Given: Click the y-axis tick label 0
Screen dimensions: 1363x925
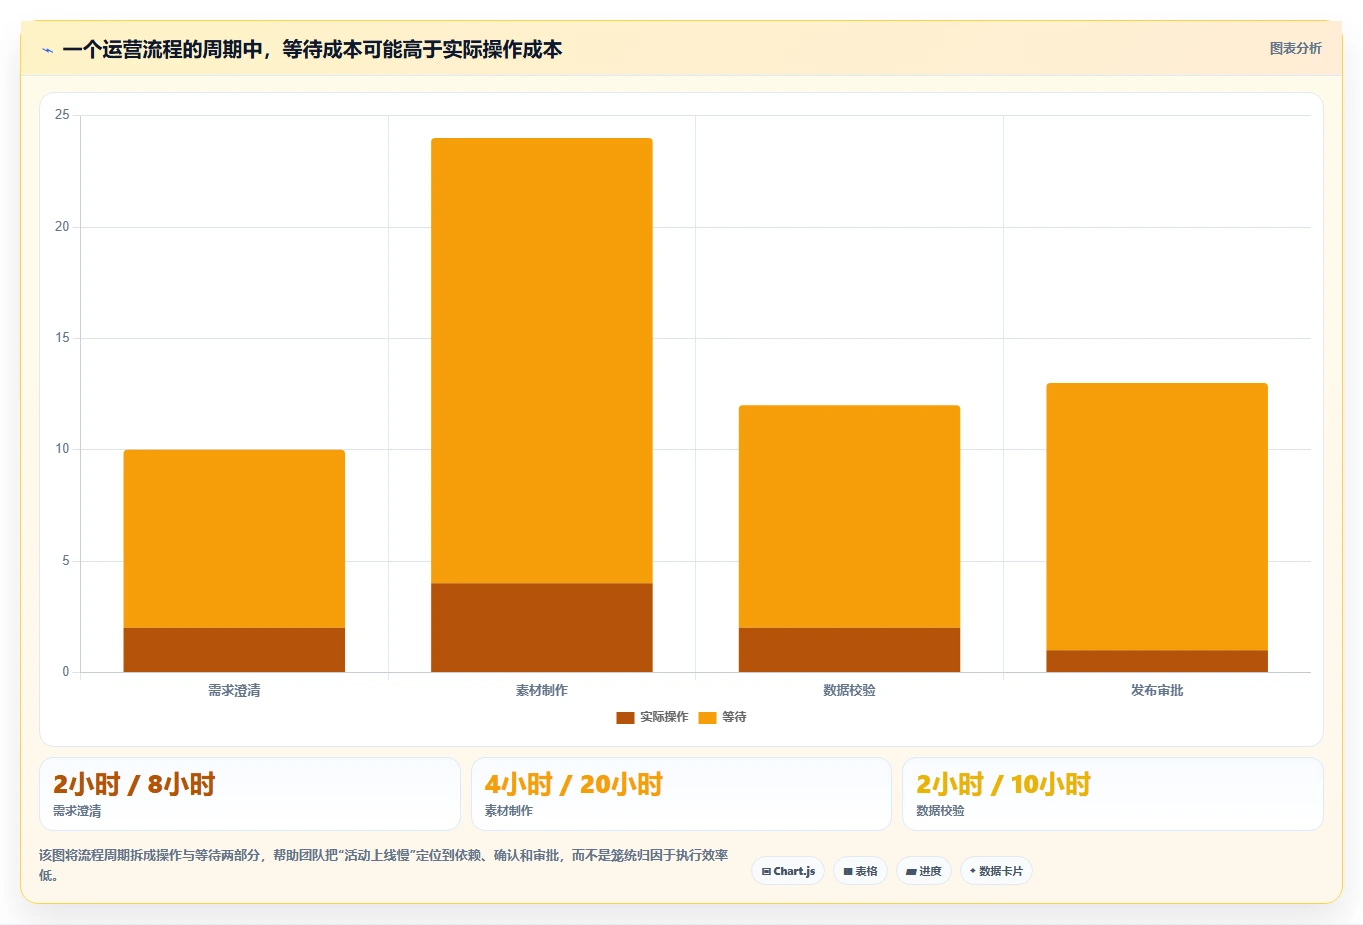Looking at the screenshot, I should click(66, 672).
